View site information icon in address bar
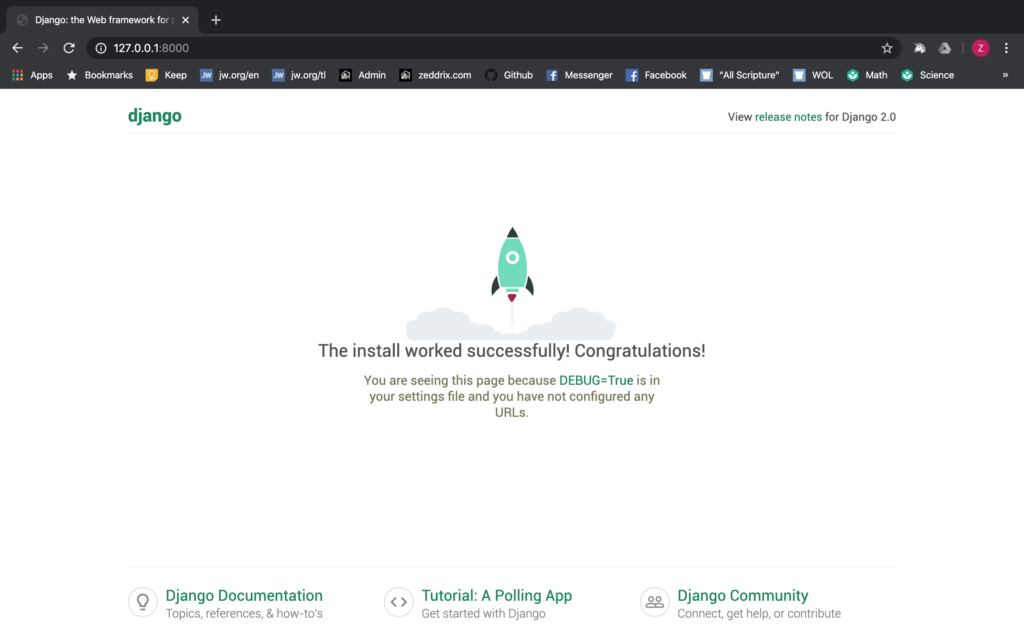The image size is (1024, 640). [x=101, y=48]
